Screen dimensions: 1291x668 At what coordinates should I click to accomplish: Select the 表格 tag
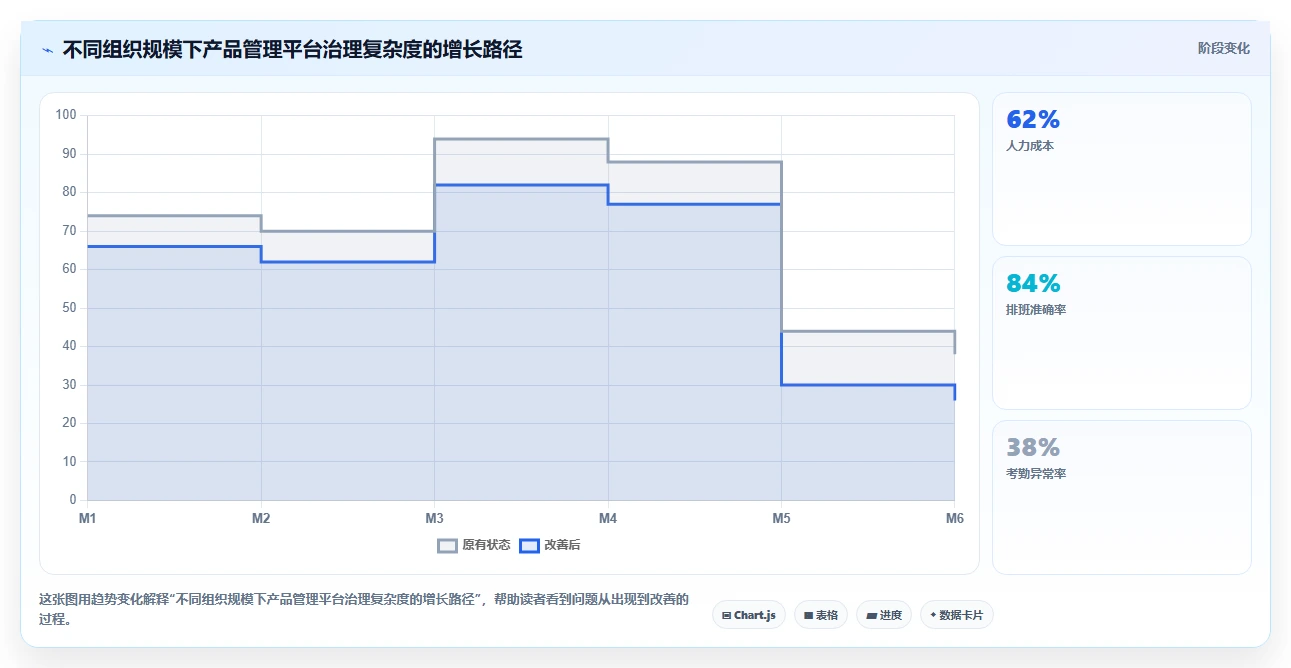click(x=821, y=615)
